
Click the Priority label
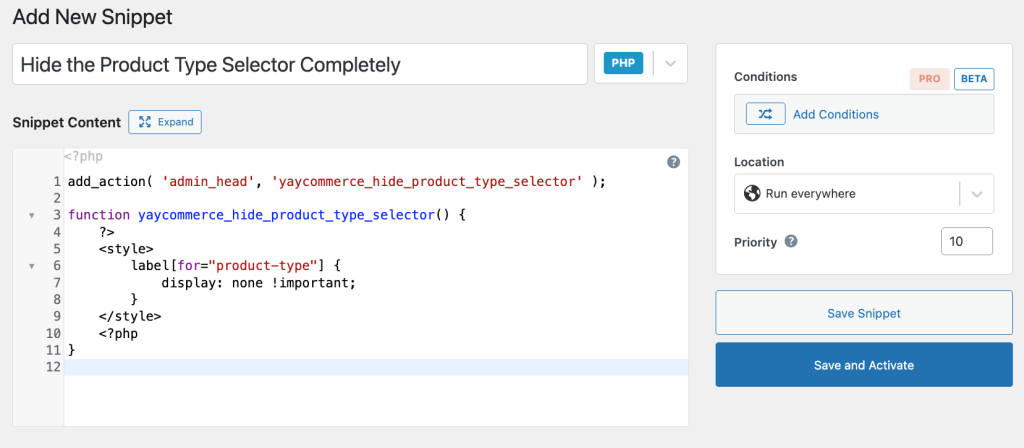pos(756,242)
